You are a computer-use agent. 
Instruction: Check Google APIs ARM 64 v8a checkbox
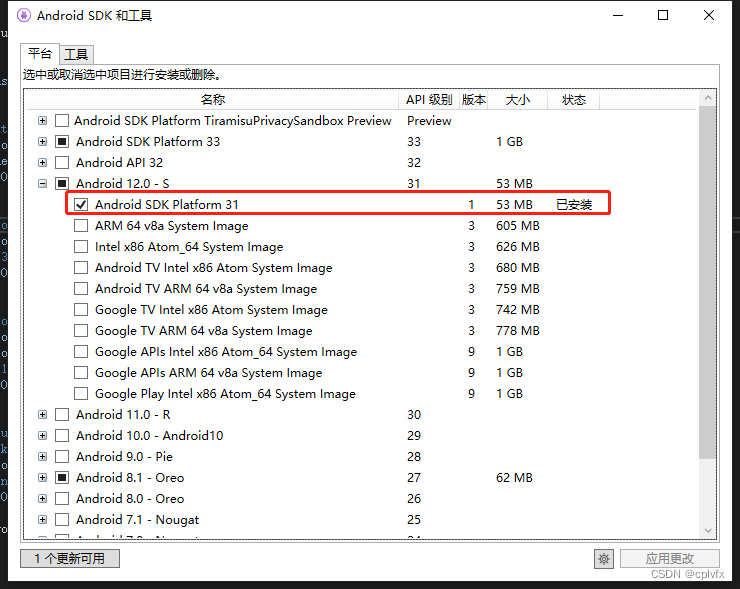[81, 373]
